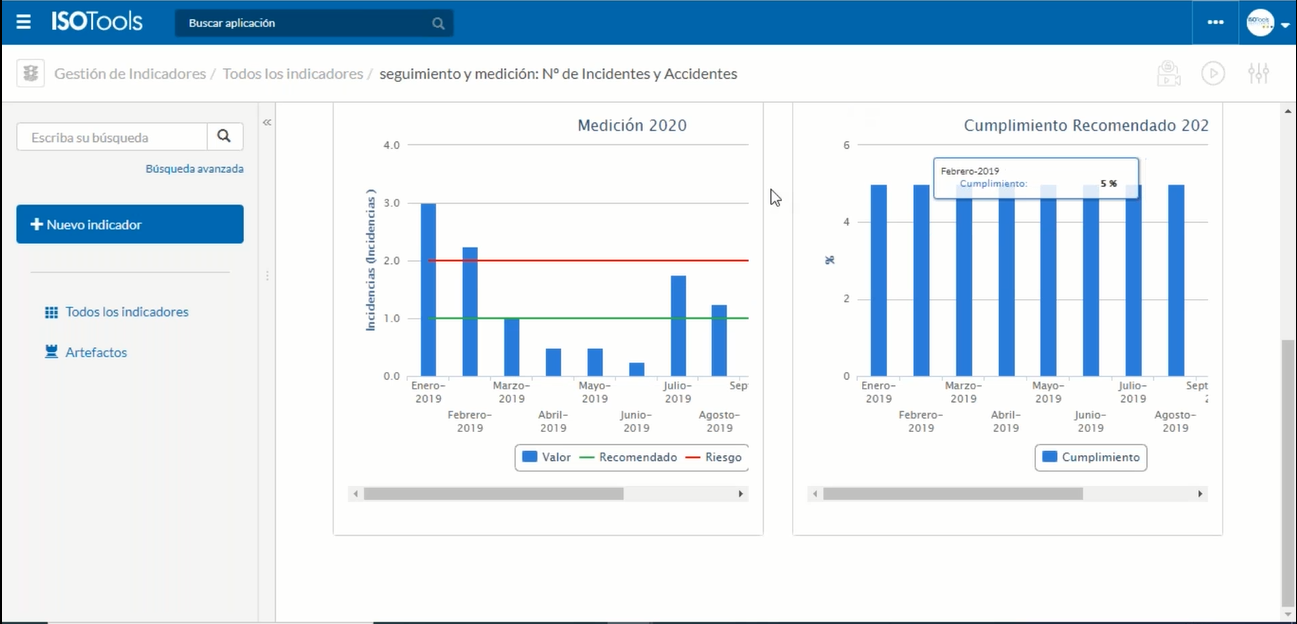Expand the user profile dropdown
The image size is (1297, 624).
[1267, 23]
